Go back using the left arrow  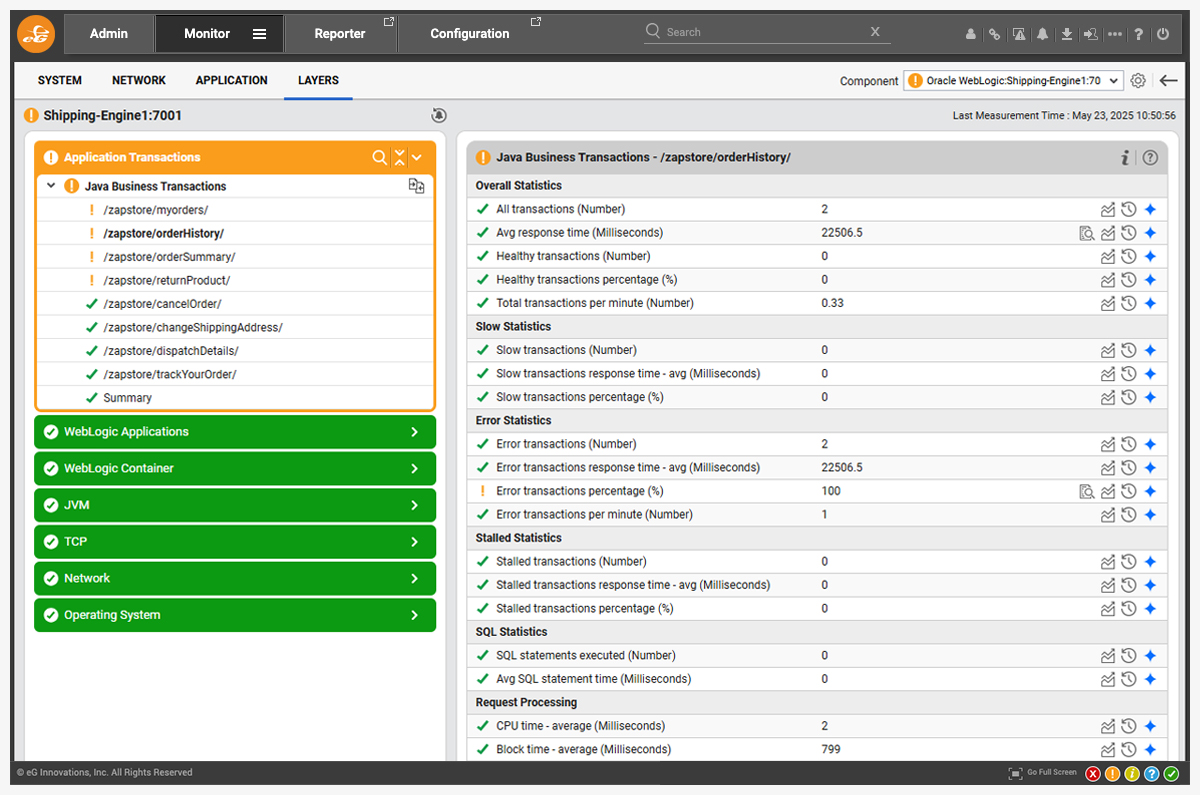click(1168, 81)
